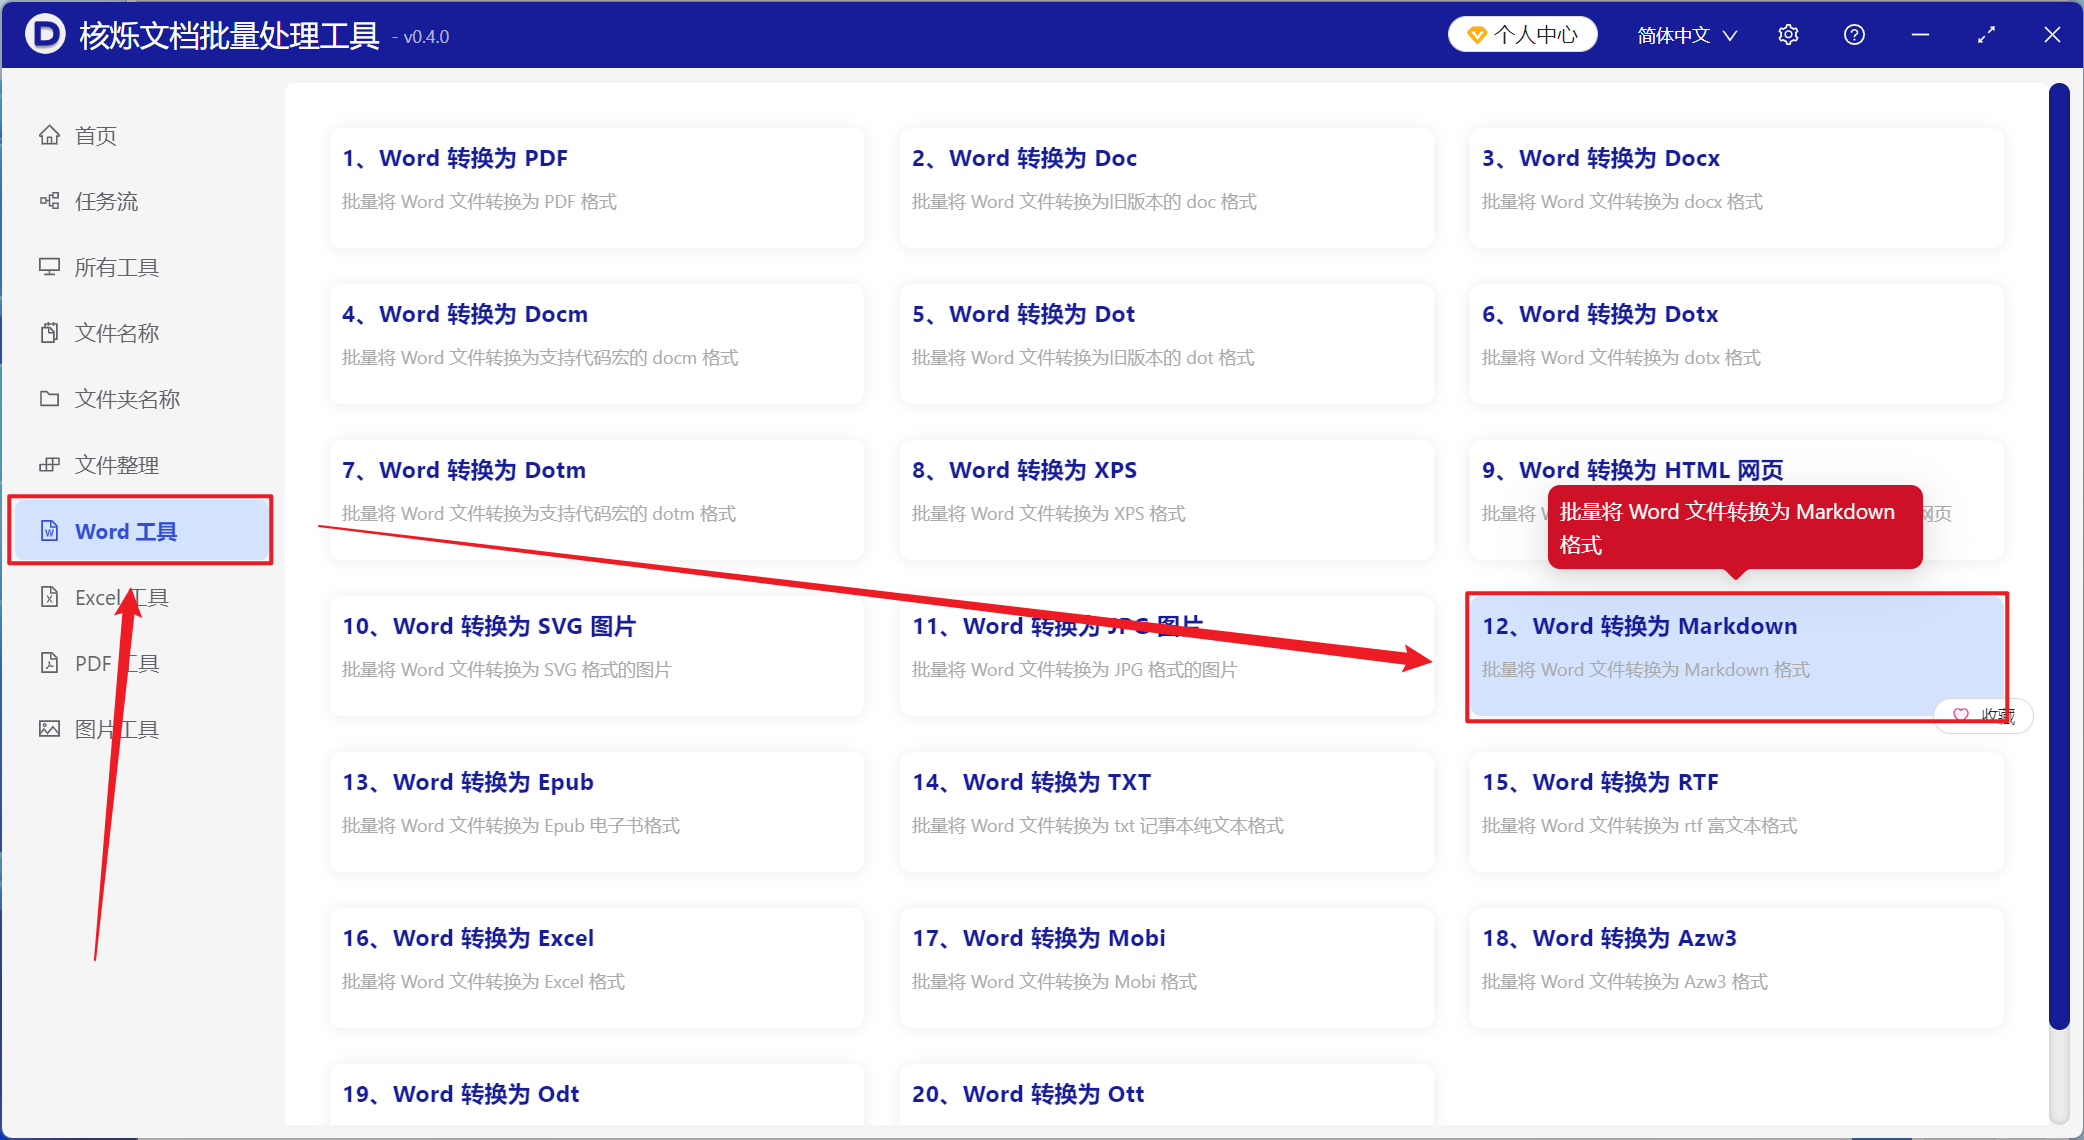Choose Word 转换为 Markdown tool card

[1736, 655]
